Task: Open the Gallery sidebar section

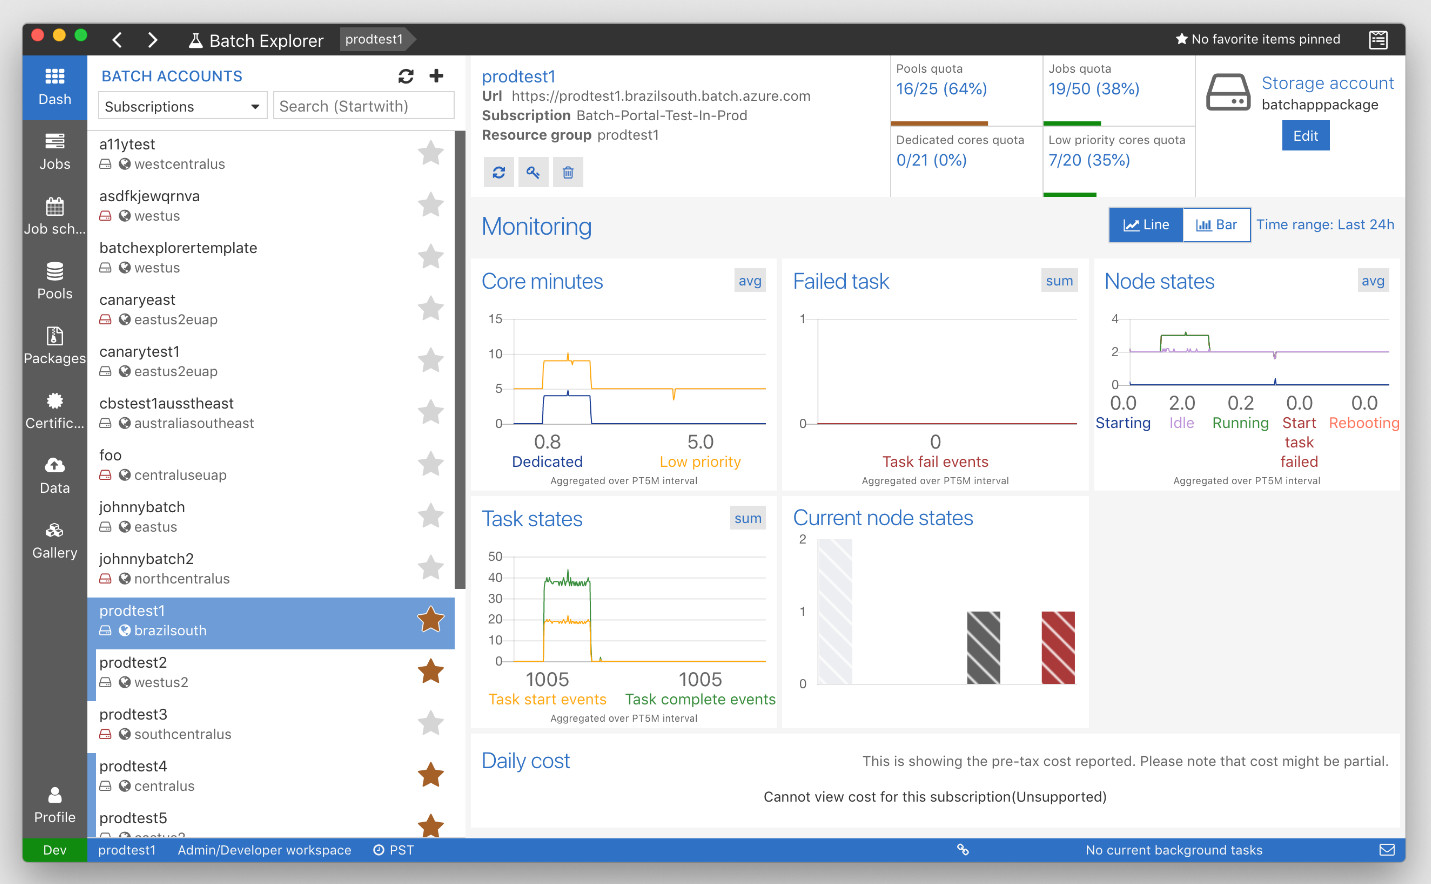Action: 55,541
